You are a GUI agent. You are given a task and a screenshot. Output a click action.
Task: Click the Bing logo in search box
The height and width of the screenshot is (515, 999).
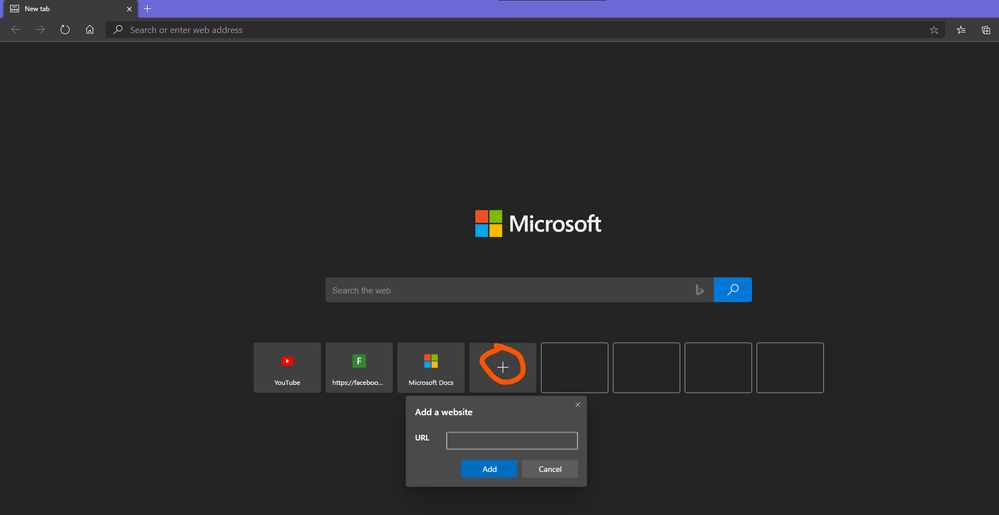[699, 290]
